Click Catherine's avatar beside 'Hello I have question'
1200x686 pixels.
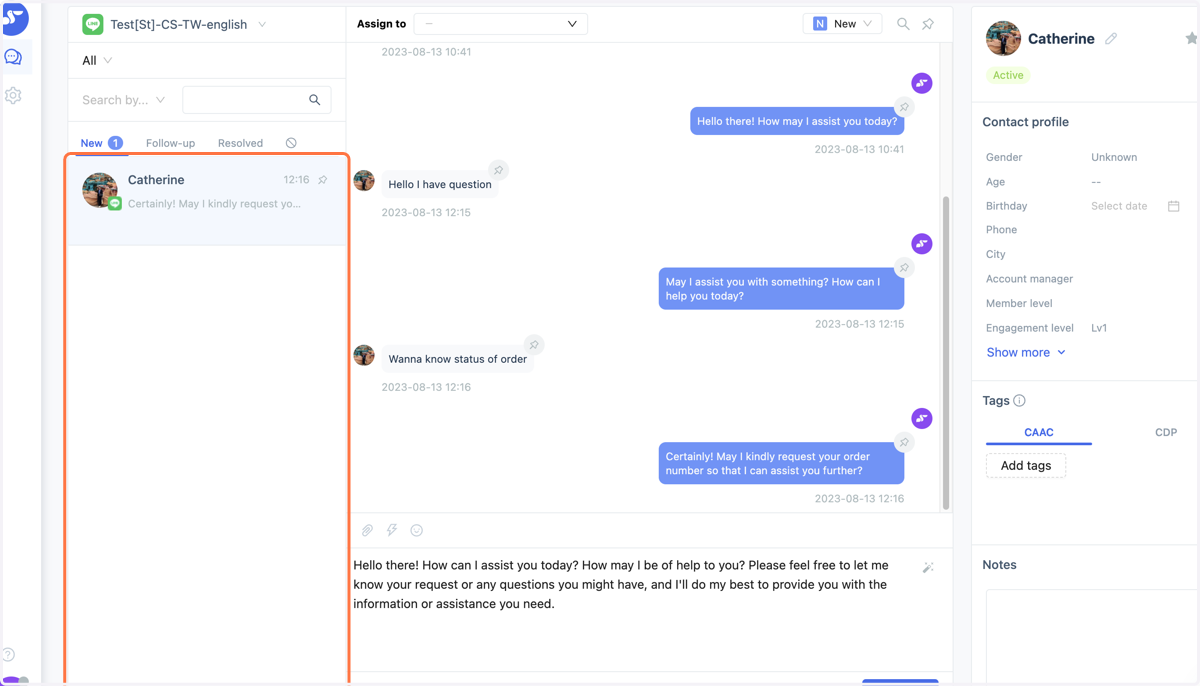click(364, 181)
